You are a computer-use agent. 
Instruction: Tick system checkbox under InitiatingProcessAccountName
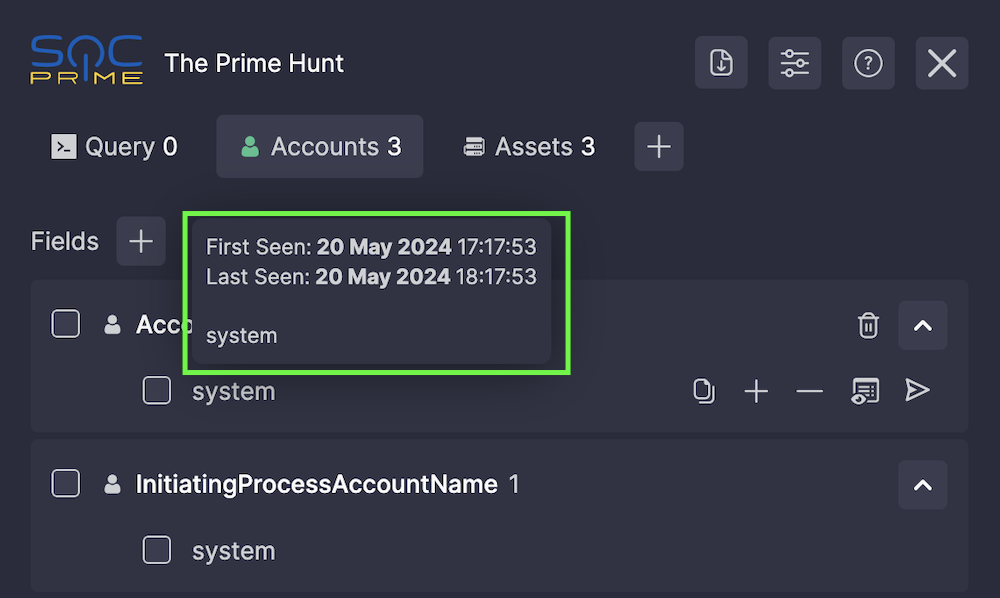coord(157,550)
